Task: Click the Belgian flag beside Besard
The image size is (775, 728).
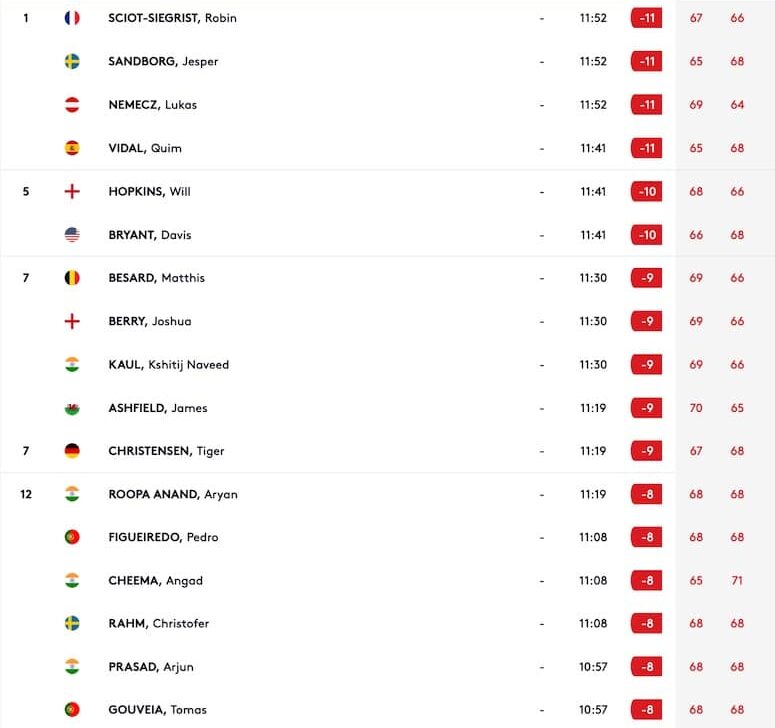Action: point(72,278)
